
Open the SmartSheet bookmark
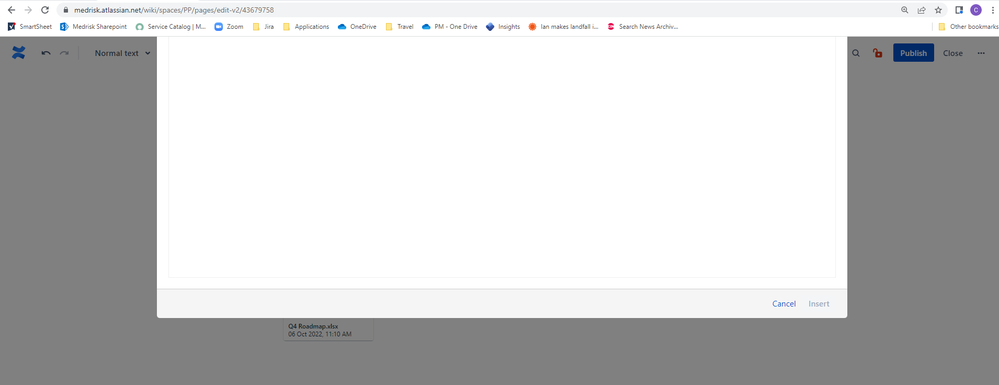(30, 27)
